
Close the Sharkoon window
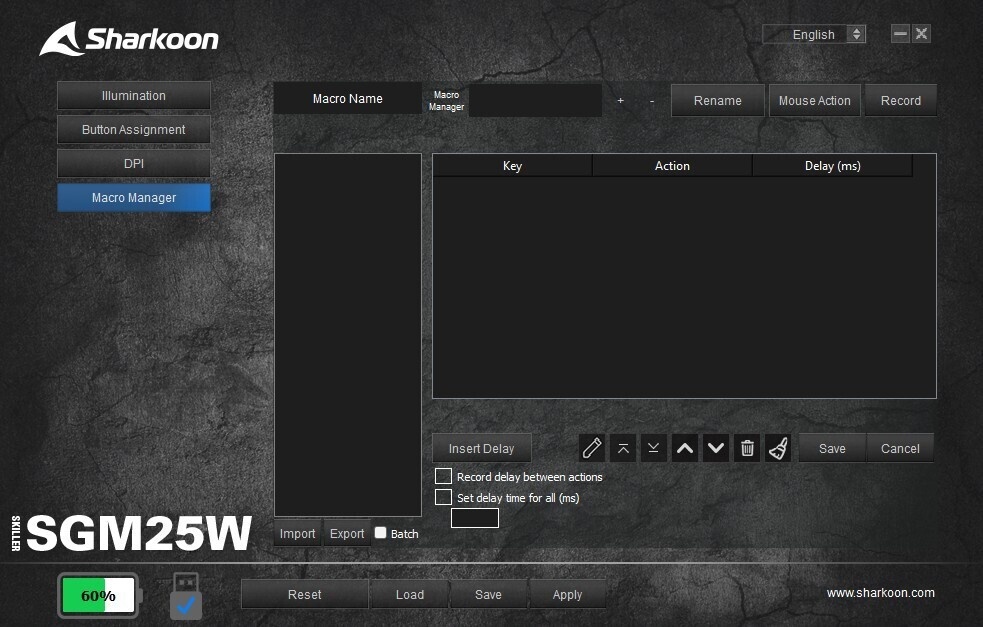coord(921,33)
